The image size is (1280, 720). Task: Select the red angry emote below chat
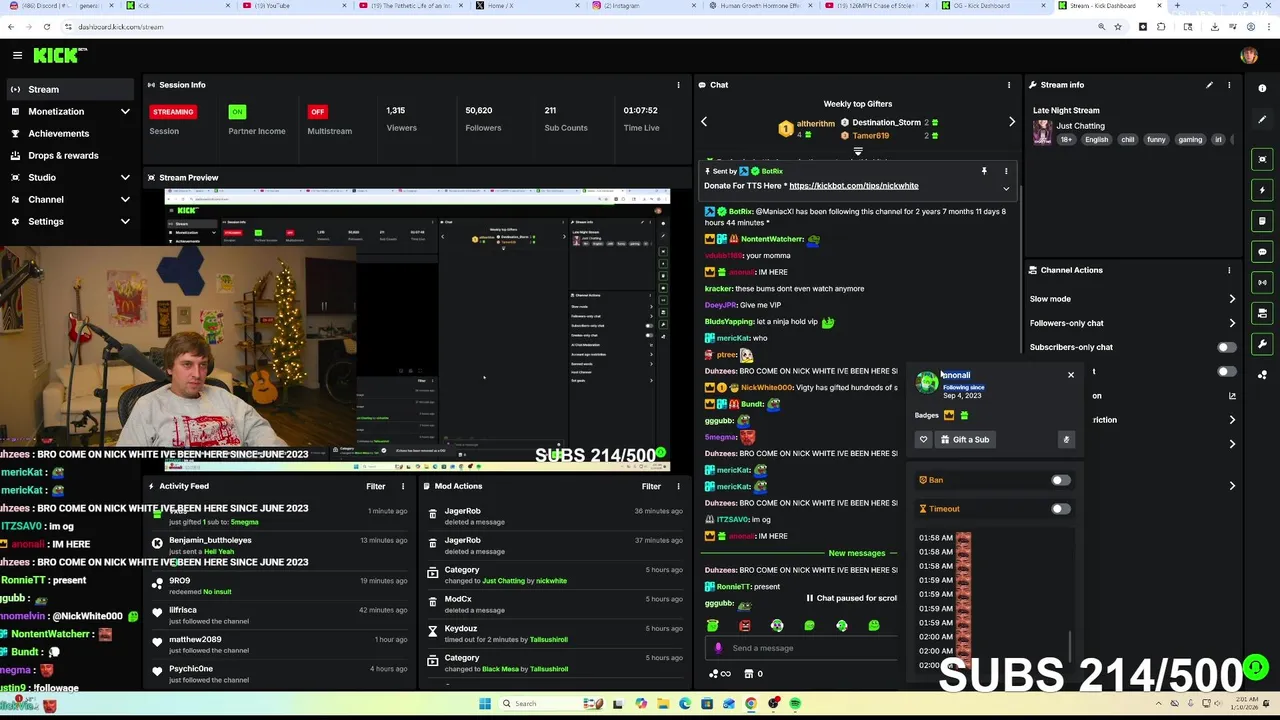744,625
